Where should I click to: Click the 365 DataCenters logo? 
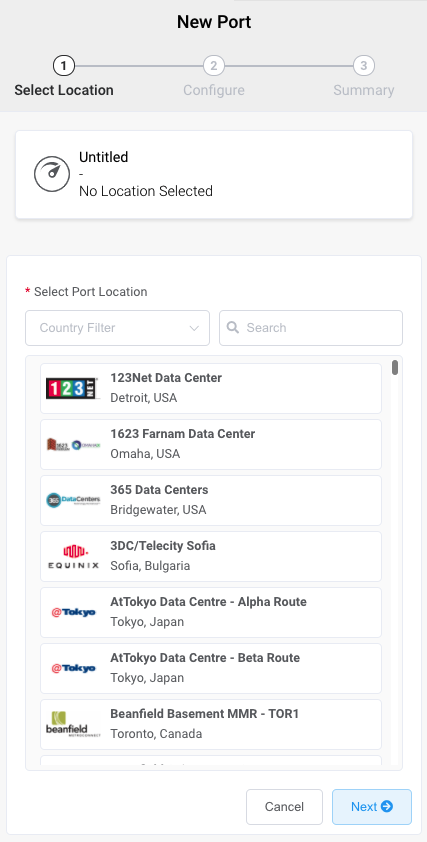coord(73,500)
